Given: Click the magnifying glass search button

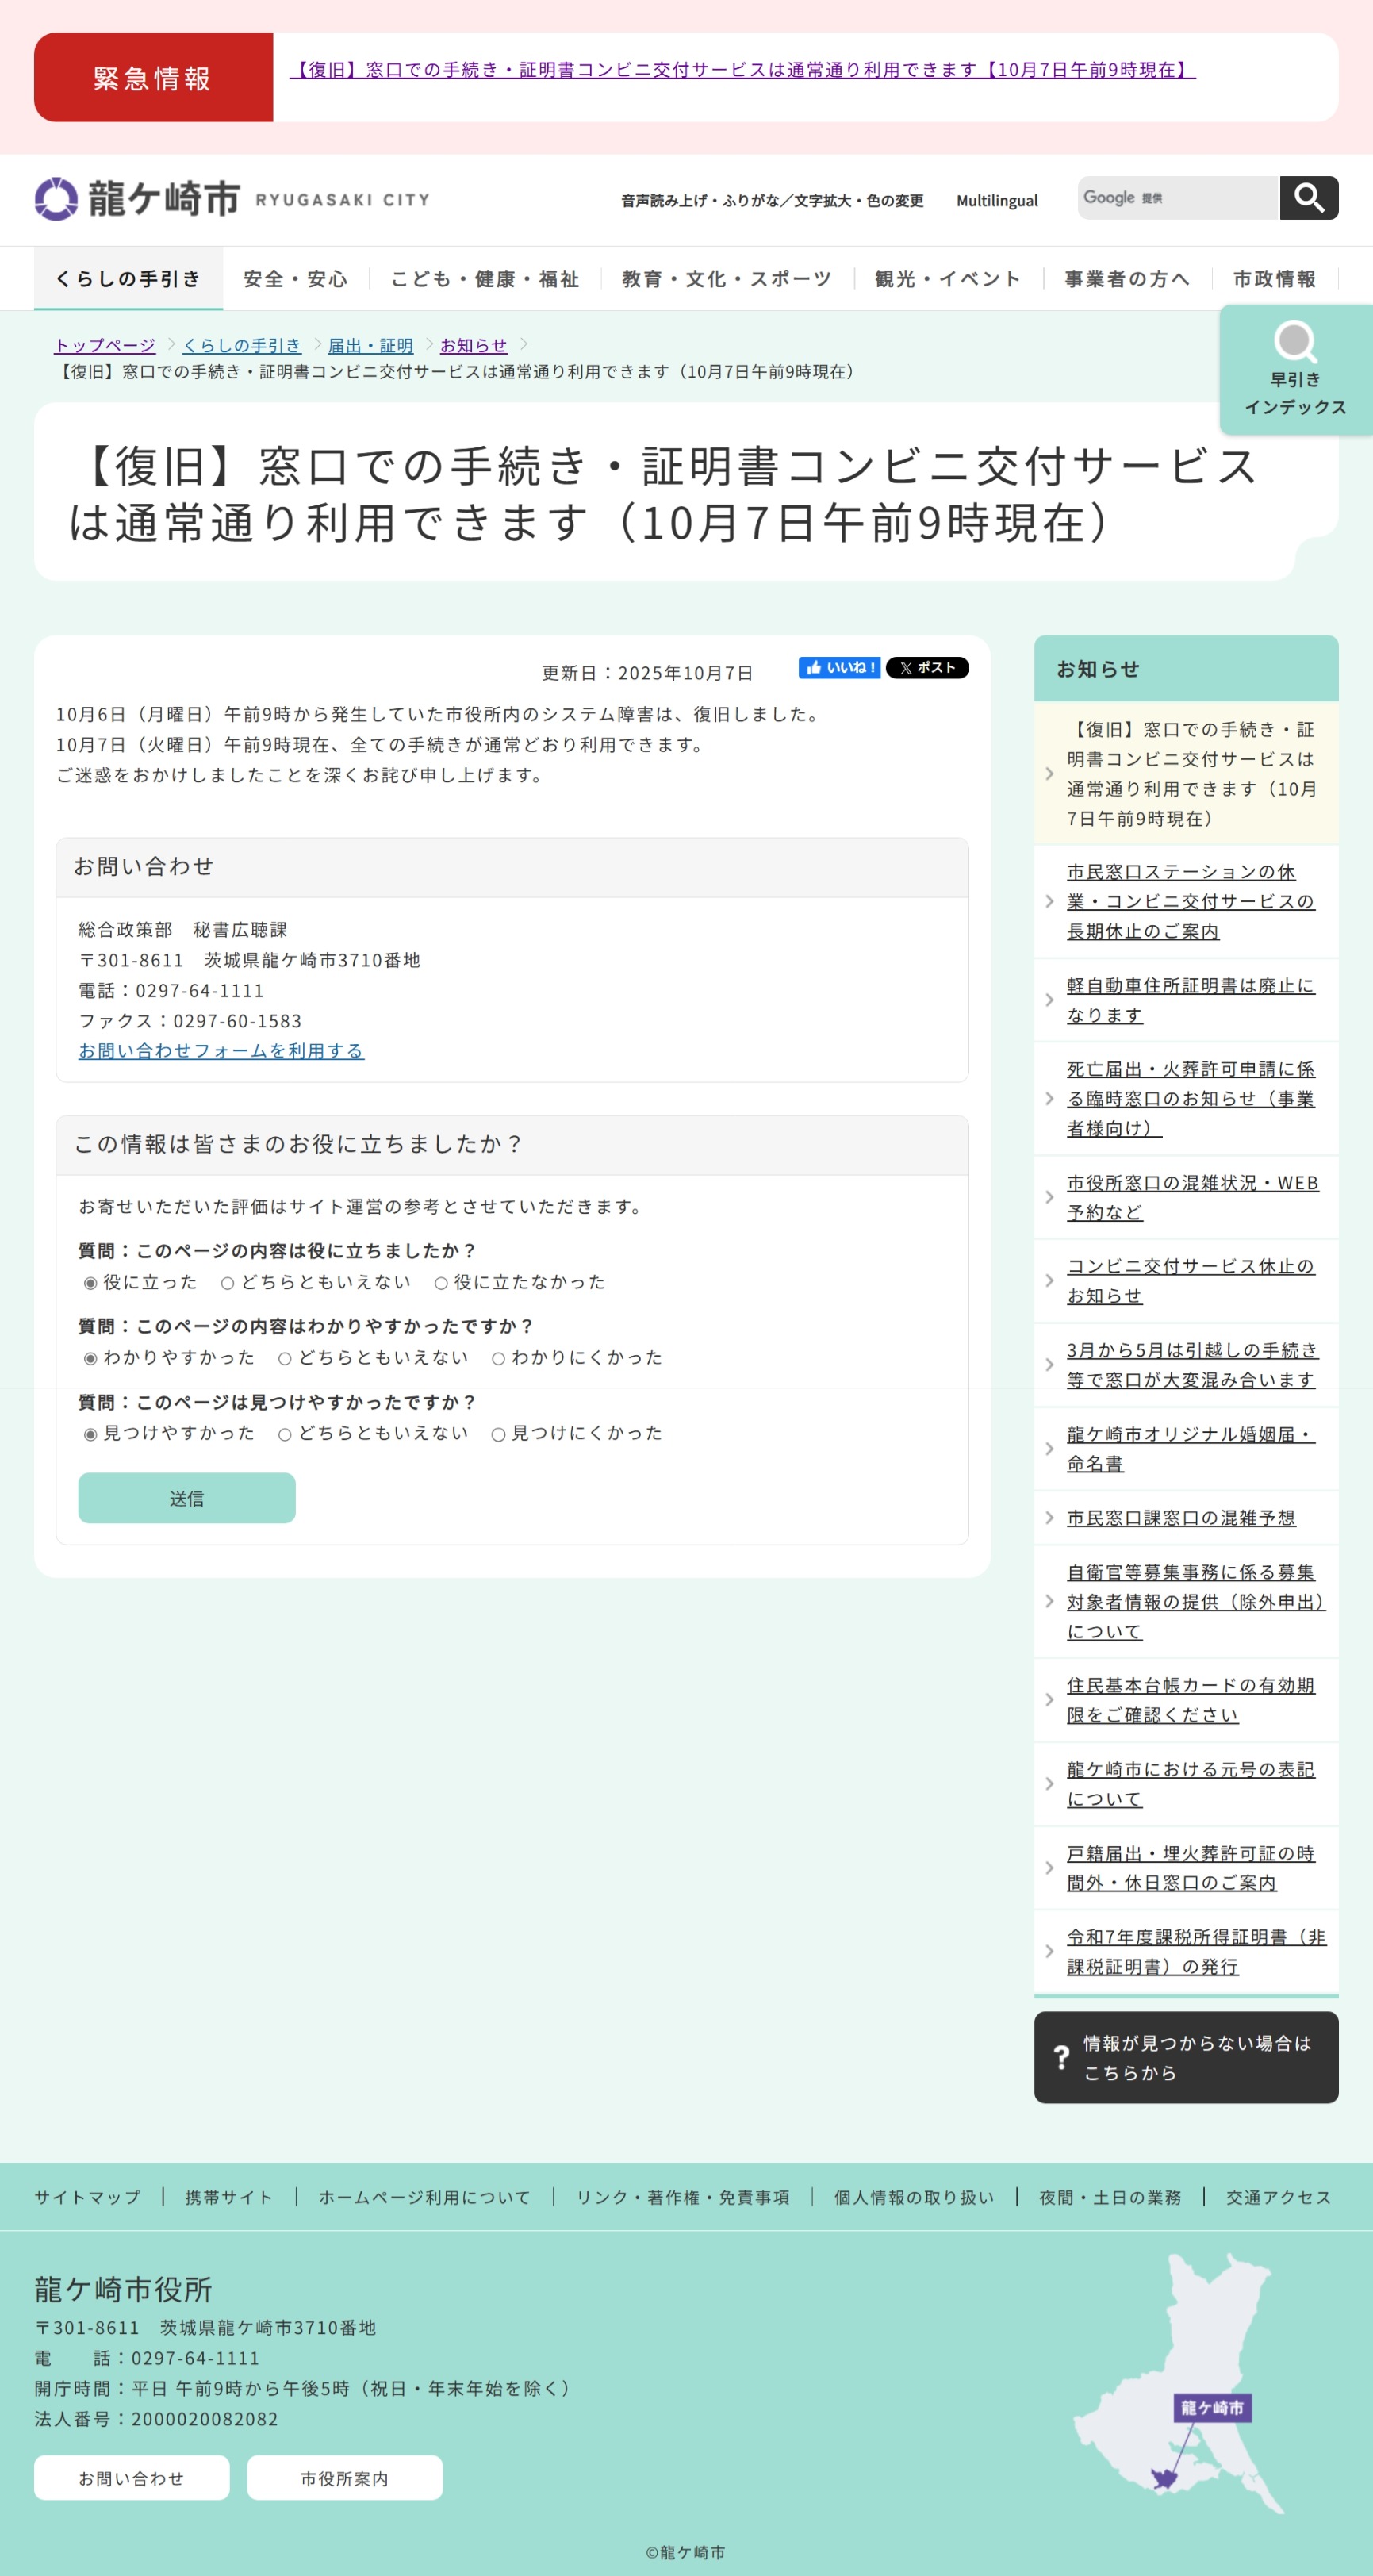Looking at the screenshot, I should pos(1308,198).
